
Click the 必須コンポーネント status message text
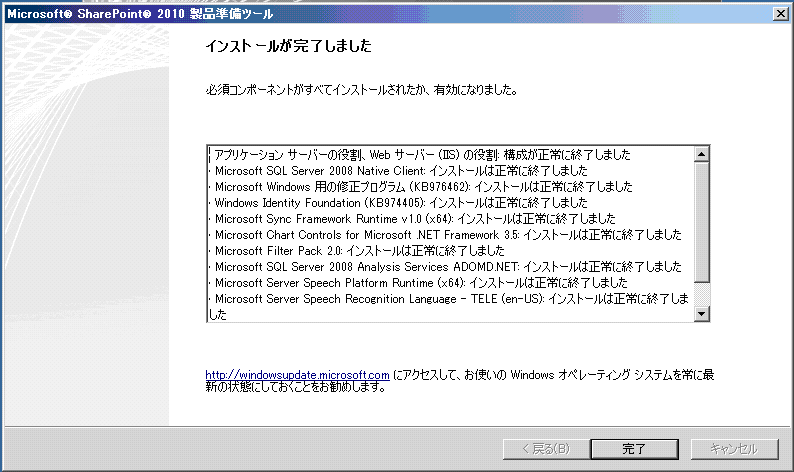(362, 90)
